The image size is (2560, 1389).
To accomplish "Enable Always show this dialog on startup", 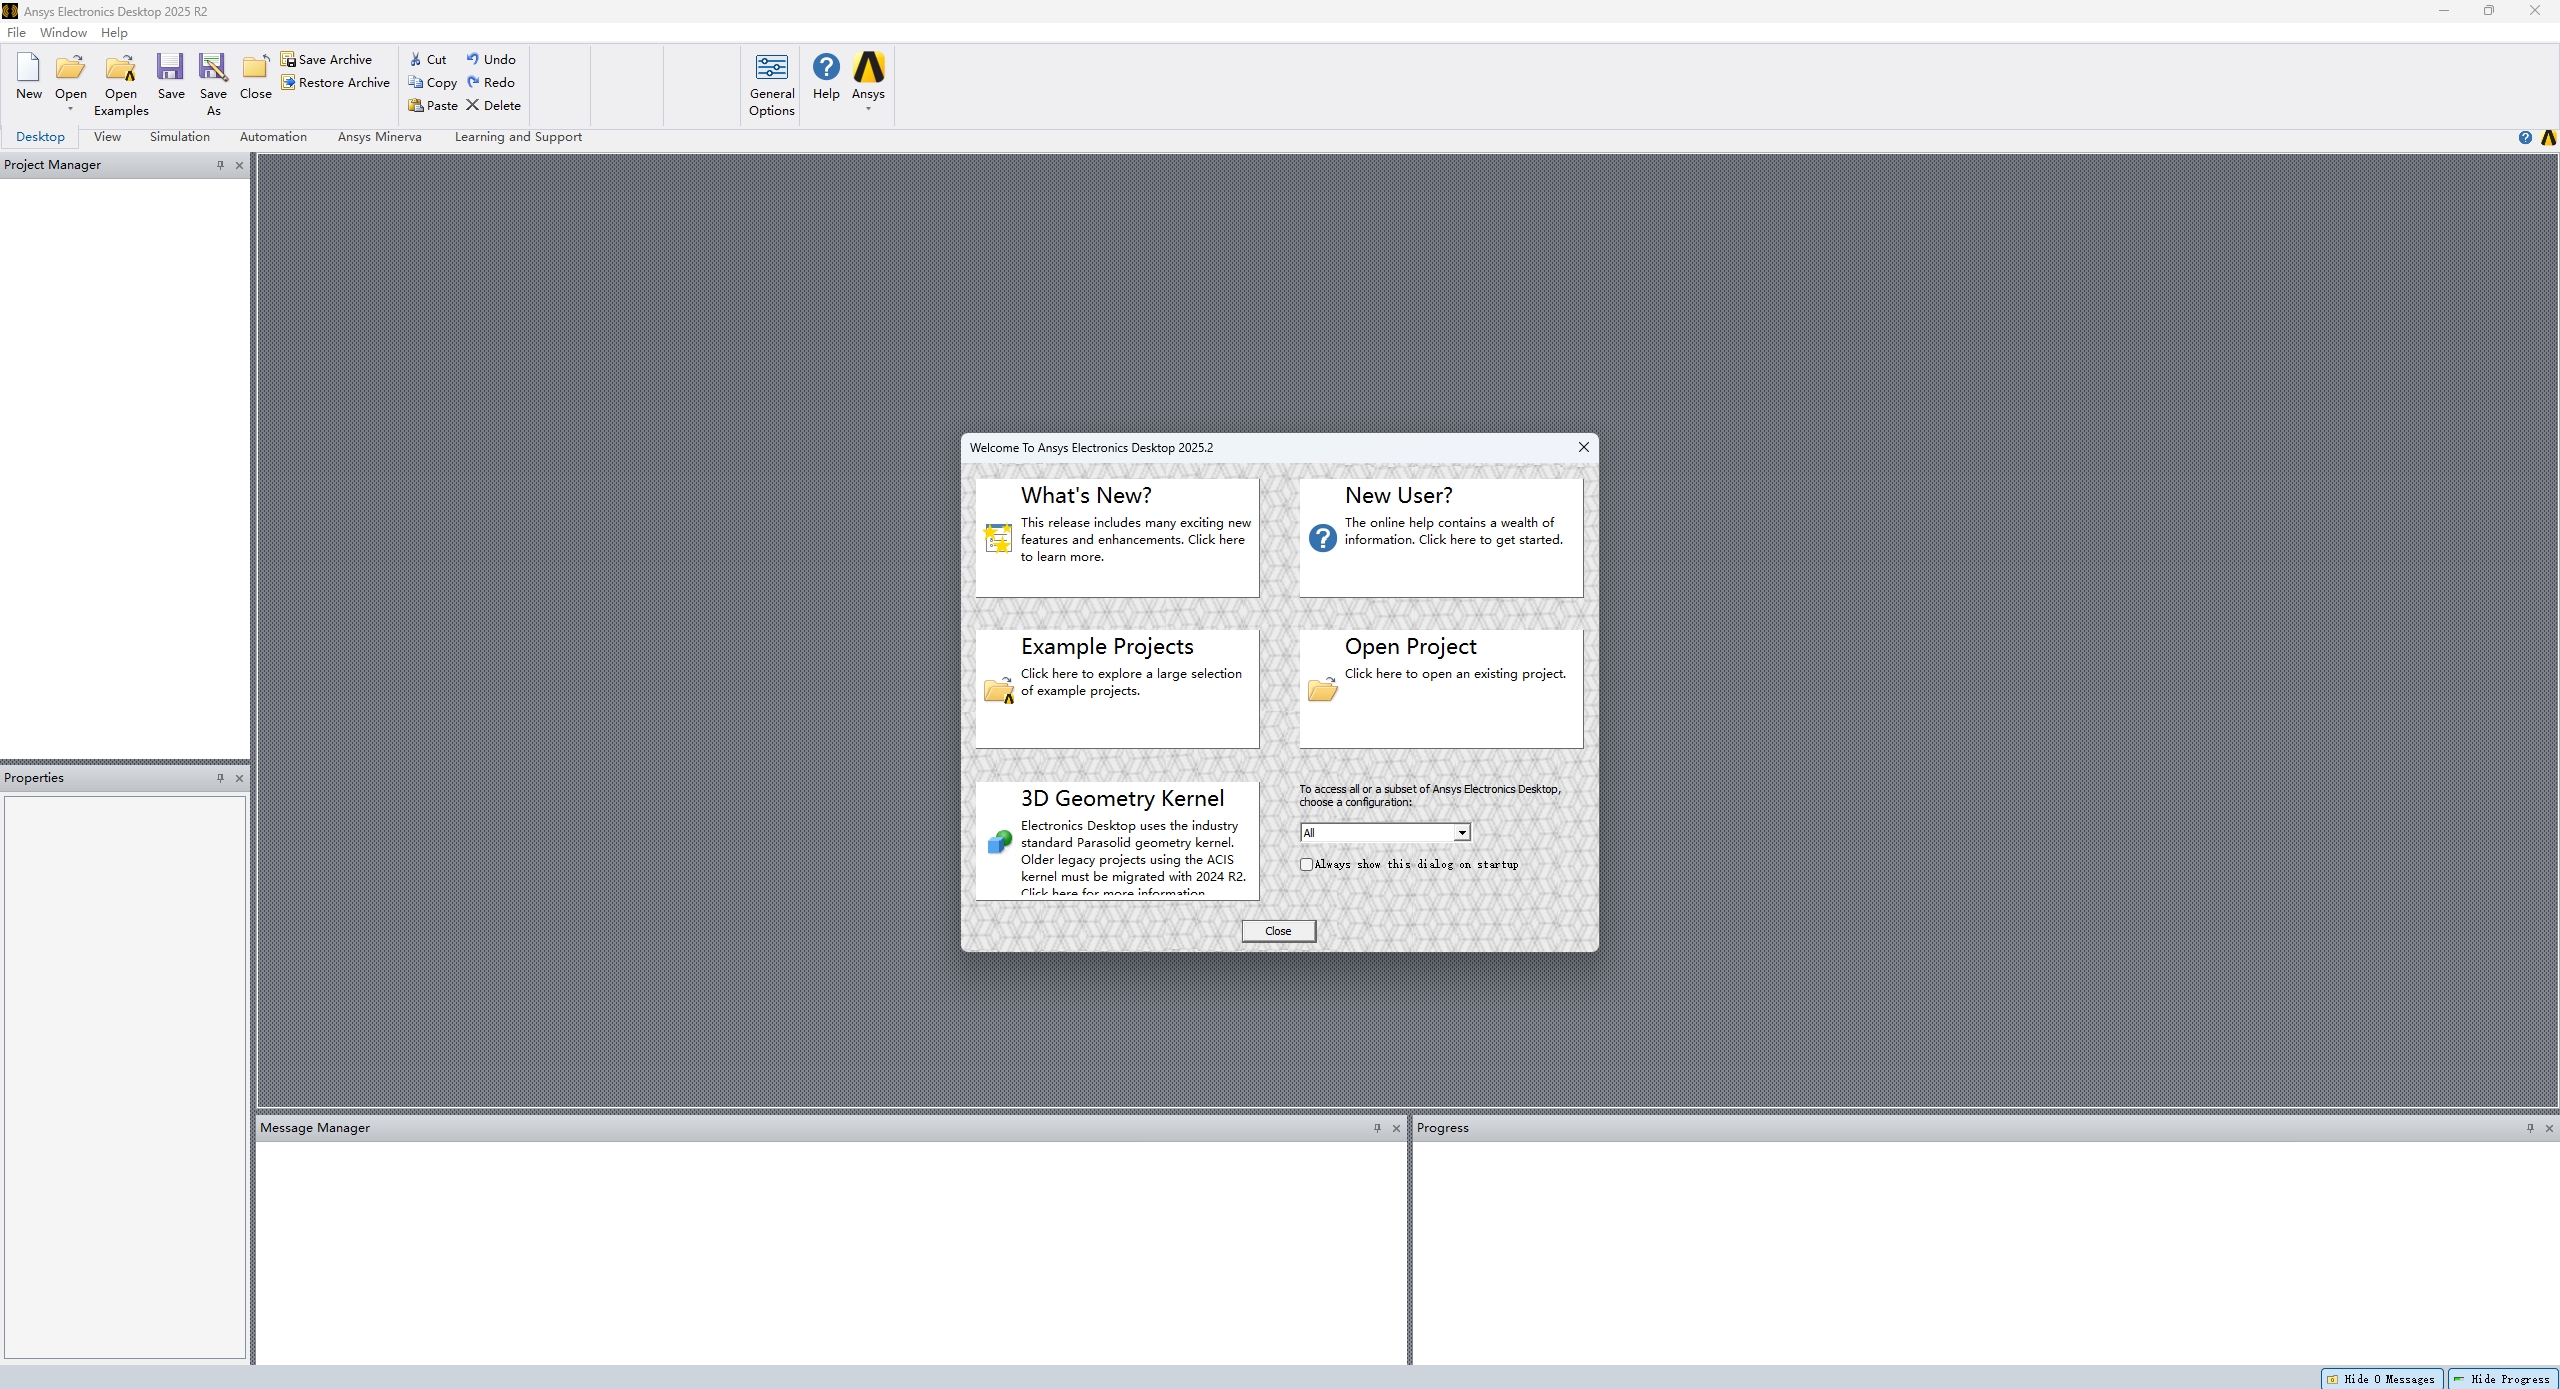I will click(1306, 864).
